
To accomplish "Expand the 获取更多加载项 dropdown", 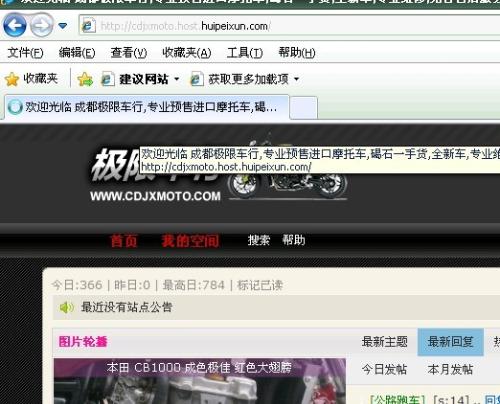I will [296, 79].
